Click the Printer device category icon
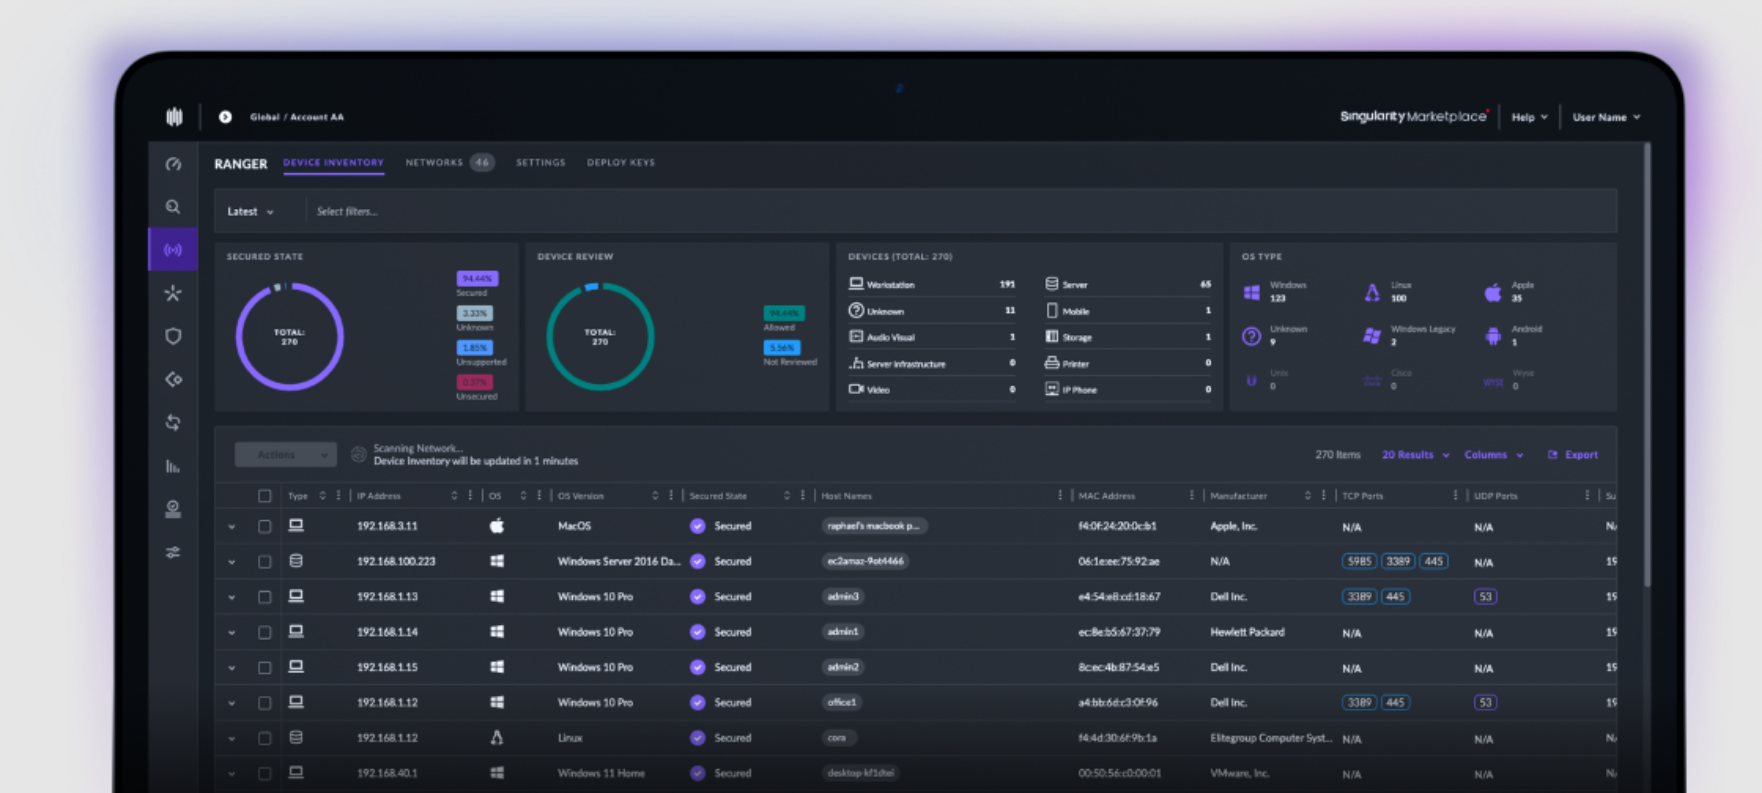 coord(1052,363)
